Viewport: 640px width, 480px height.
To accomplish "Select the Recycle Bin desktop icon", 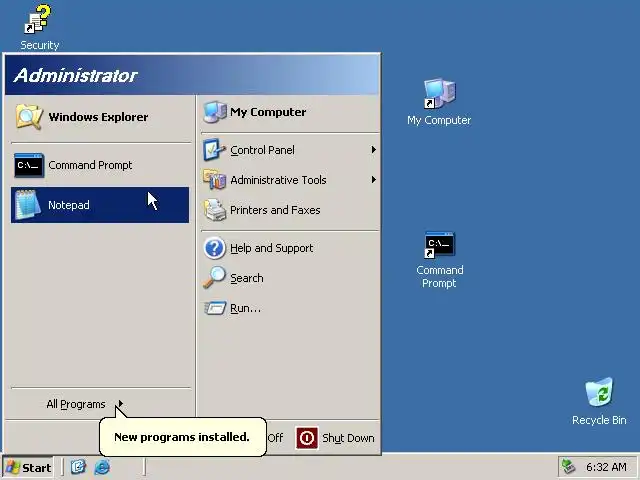I will [x=599, y=393].
